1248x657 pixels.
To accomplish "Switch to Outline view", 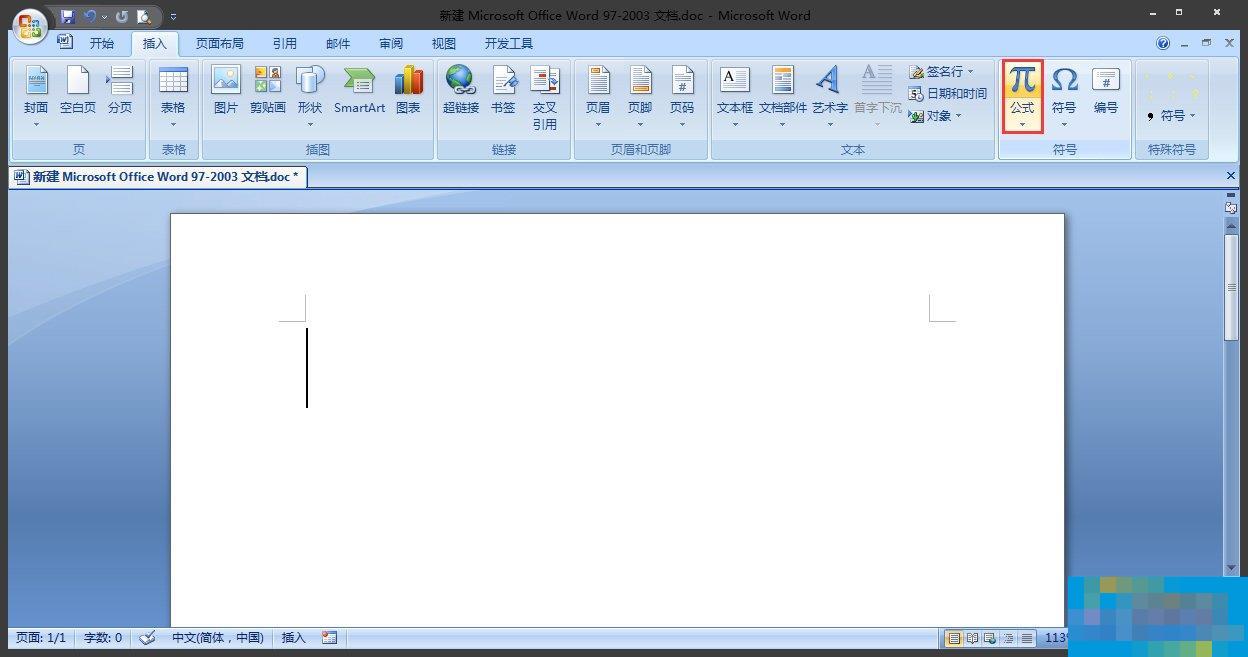I will pyautogui.click(x=1008, y=638).
